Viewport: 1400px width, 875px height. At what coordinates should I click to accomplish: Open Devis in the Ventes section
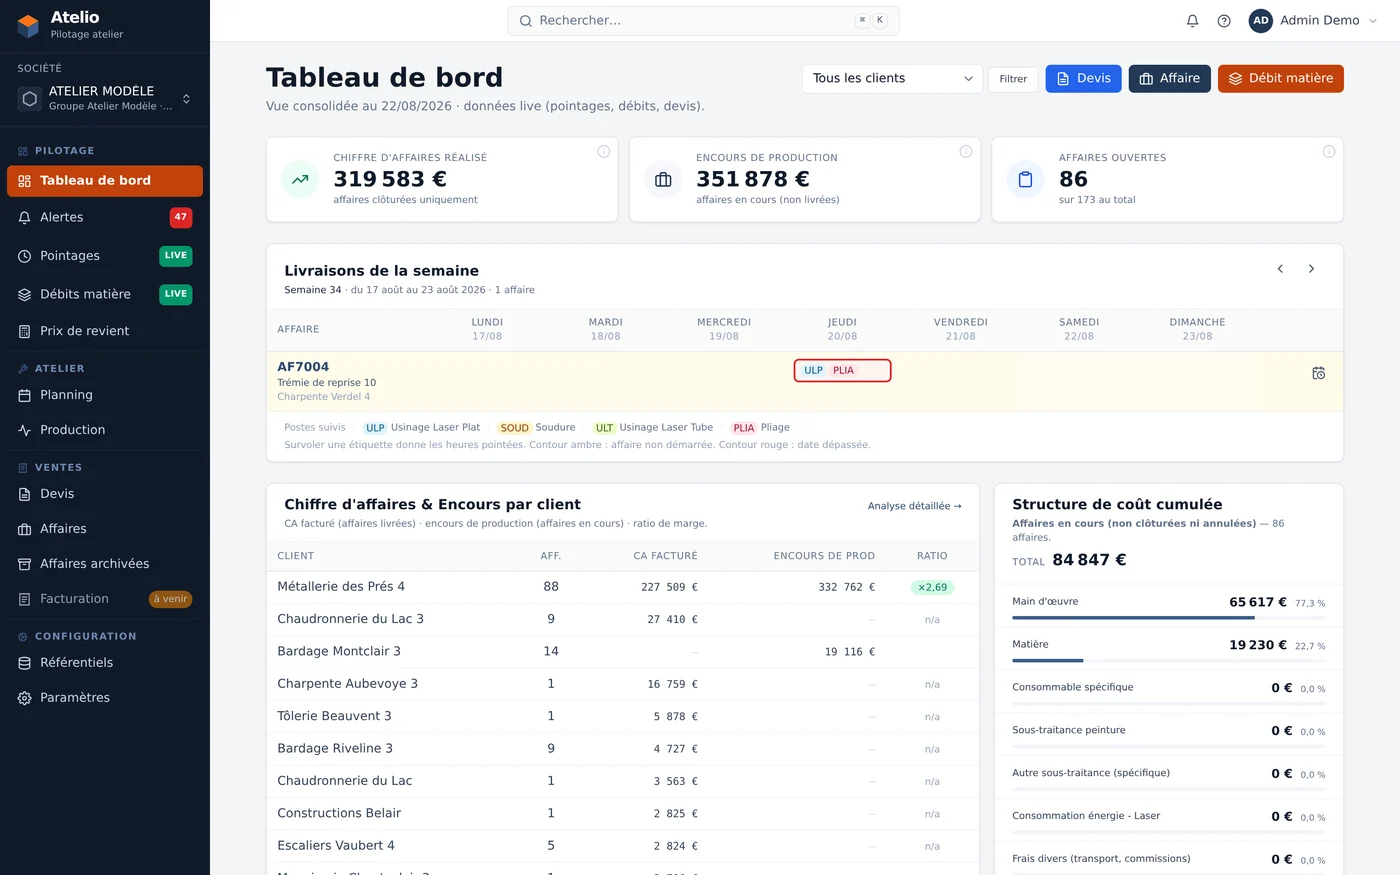coord(105,494)
